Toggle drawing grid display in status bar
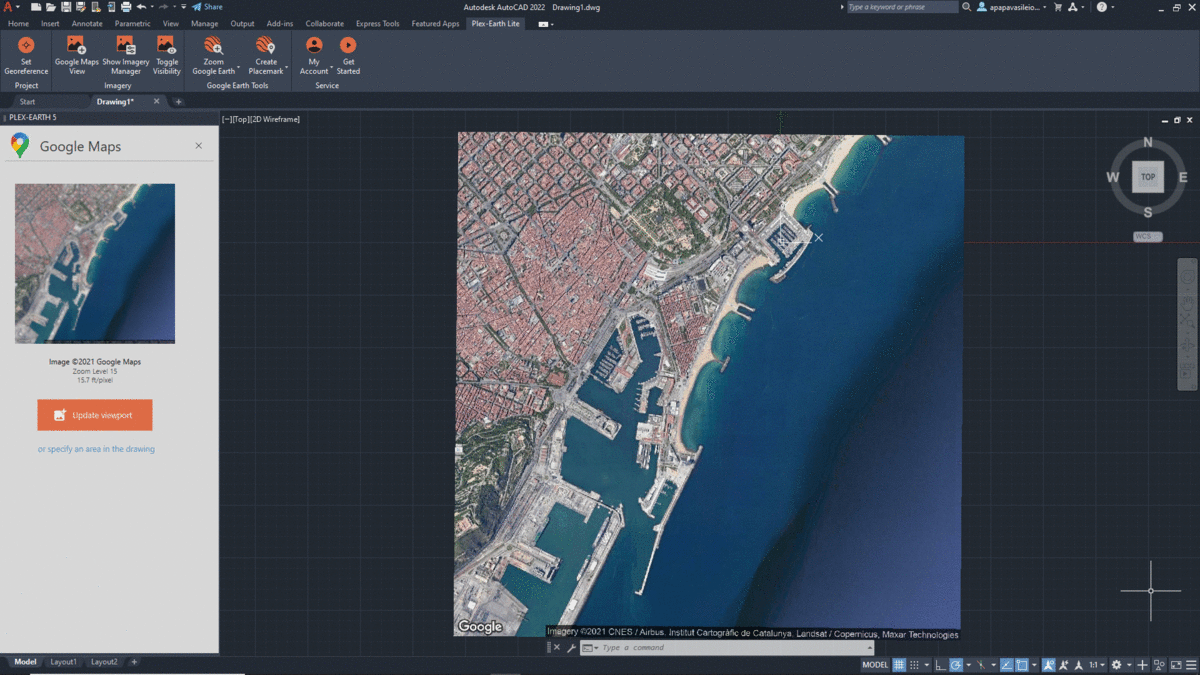This screenshot has height=675, width=1200. pos(899,664)
